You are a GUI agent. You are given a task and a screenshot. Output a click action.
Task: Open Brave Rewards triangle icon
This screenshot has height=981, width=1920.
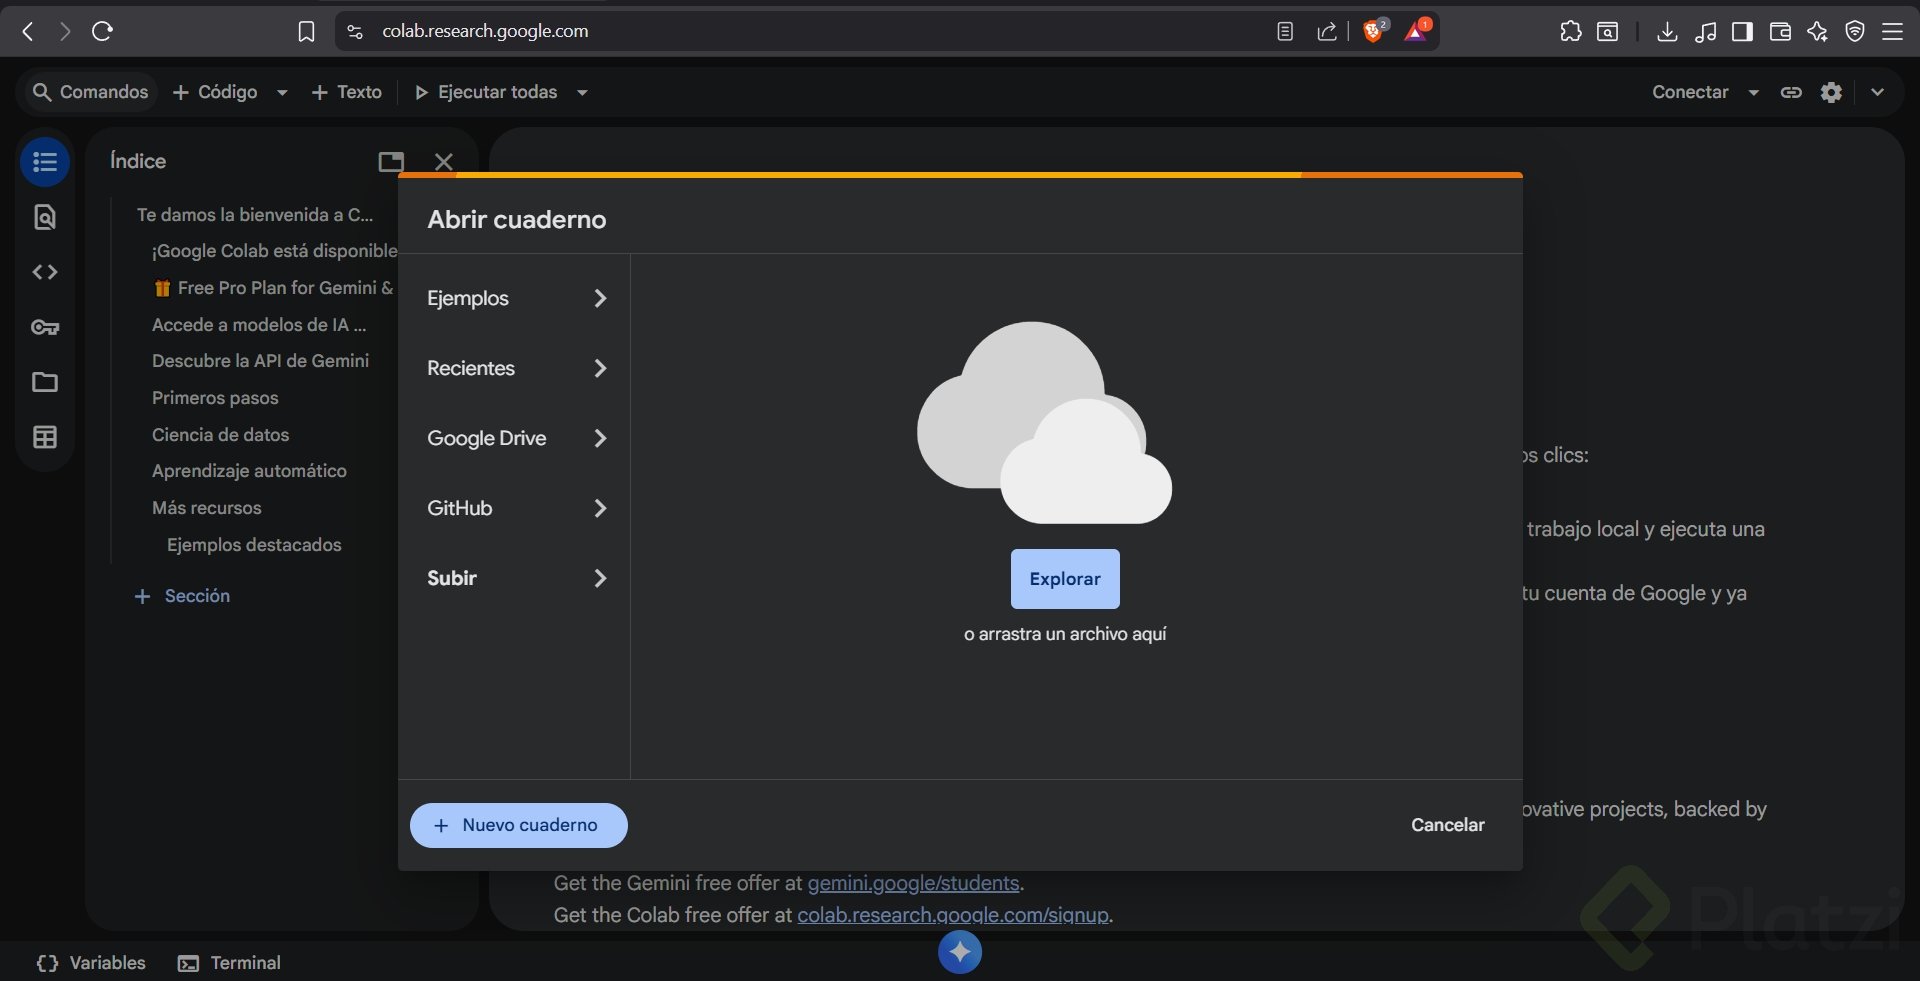point(1417,31)
